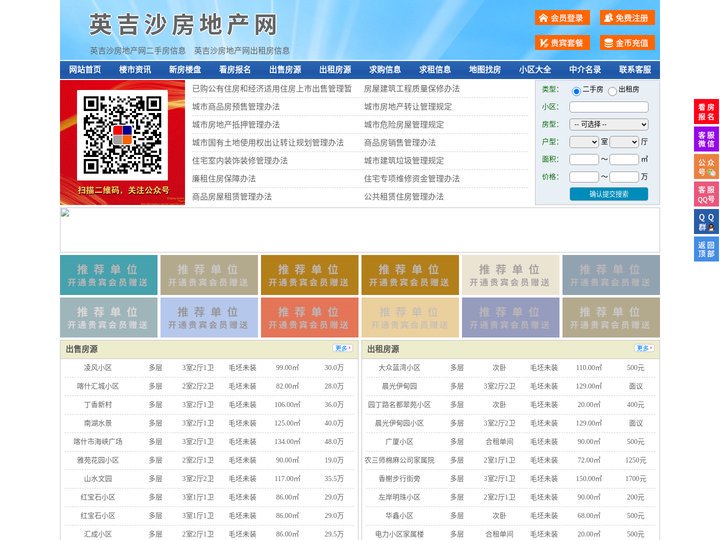The image size is (720, 540).
Task: Select the 出租房 radio button
Action: (x=612, y=91)
